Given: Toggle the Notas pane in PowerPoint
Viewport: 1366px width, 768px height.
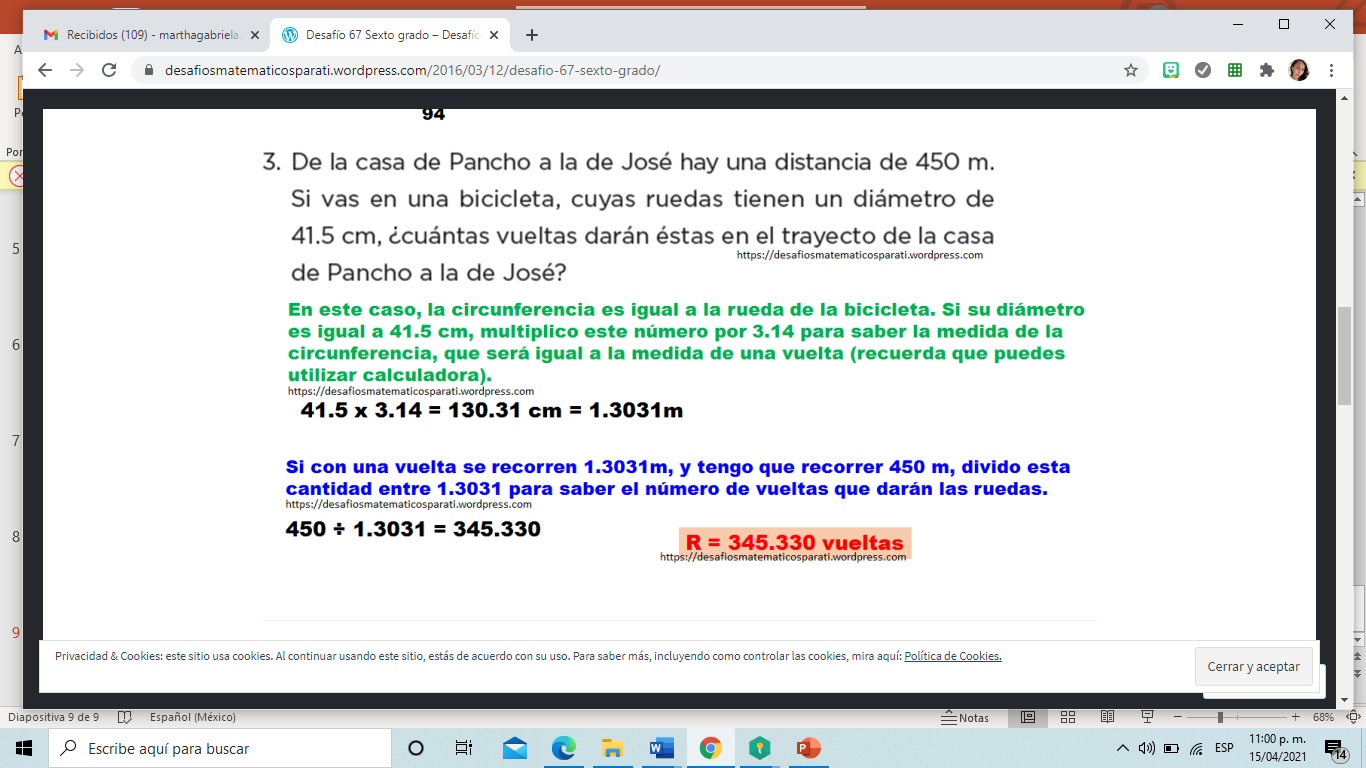Looking at the screenshot, I should [x=965, y=718].
